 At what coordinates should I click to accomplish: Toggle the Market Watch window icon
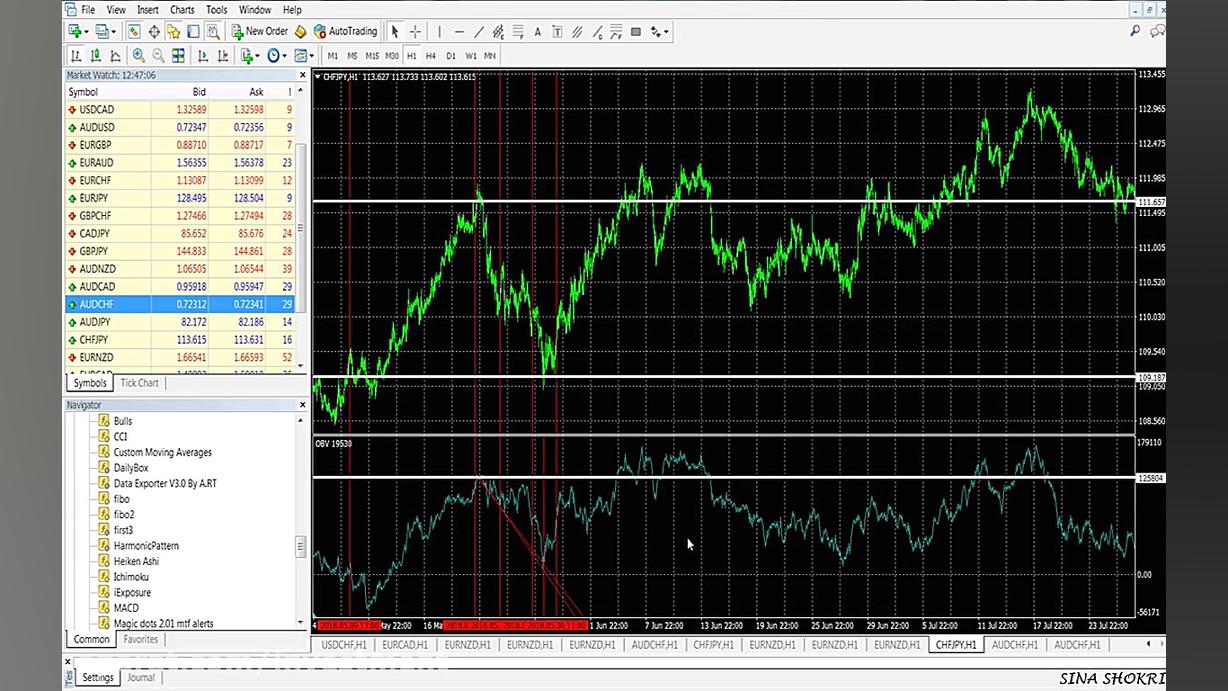click(134, 32)
